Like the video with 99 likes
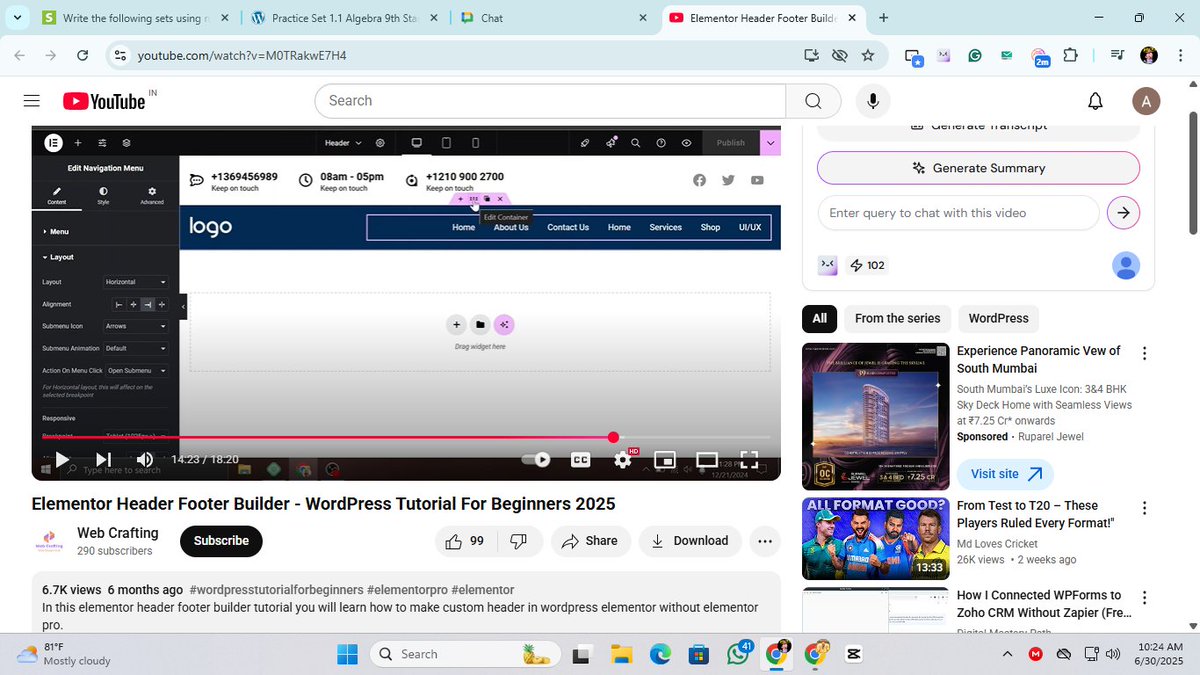This screenshot has height=675, width=1200. tap(465, 541)
